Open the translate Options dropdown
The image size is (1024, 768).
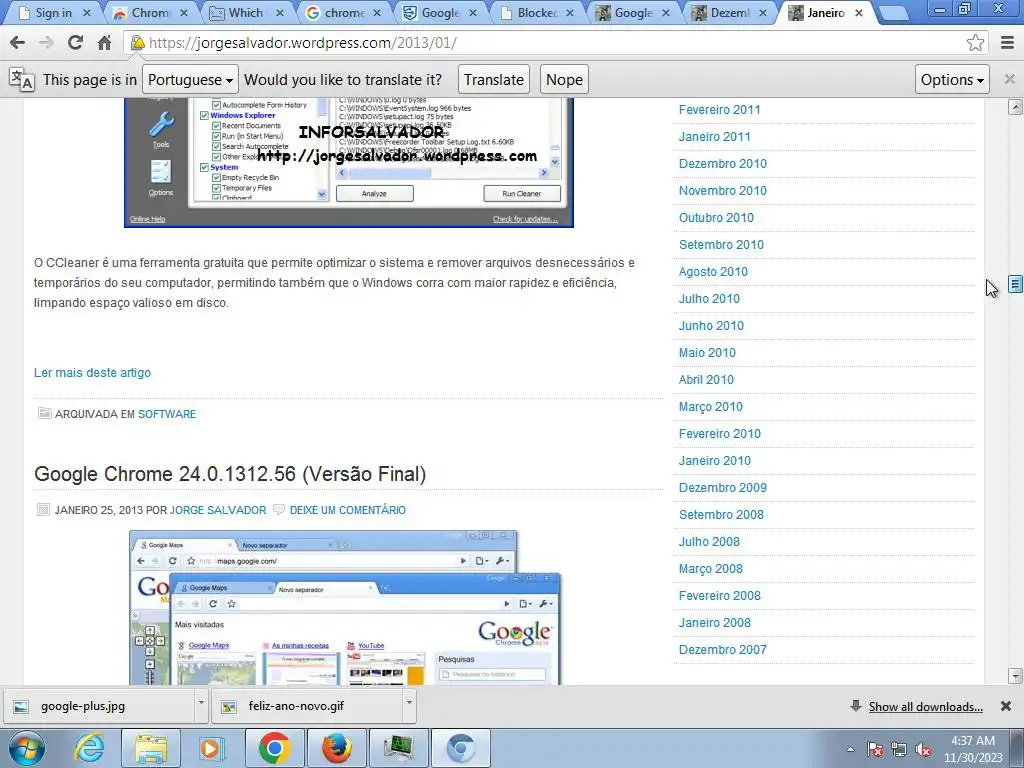point(952,80)
